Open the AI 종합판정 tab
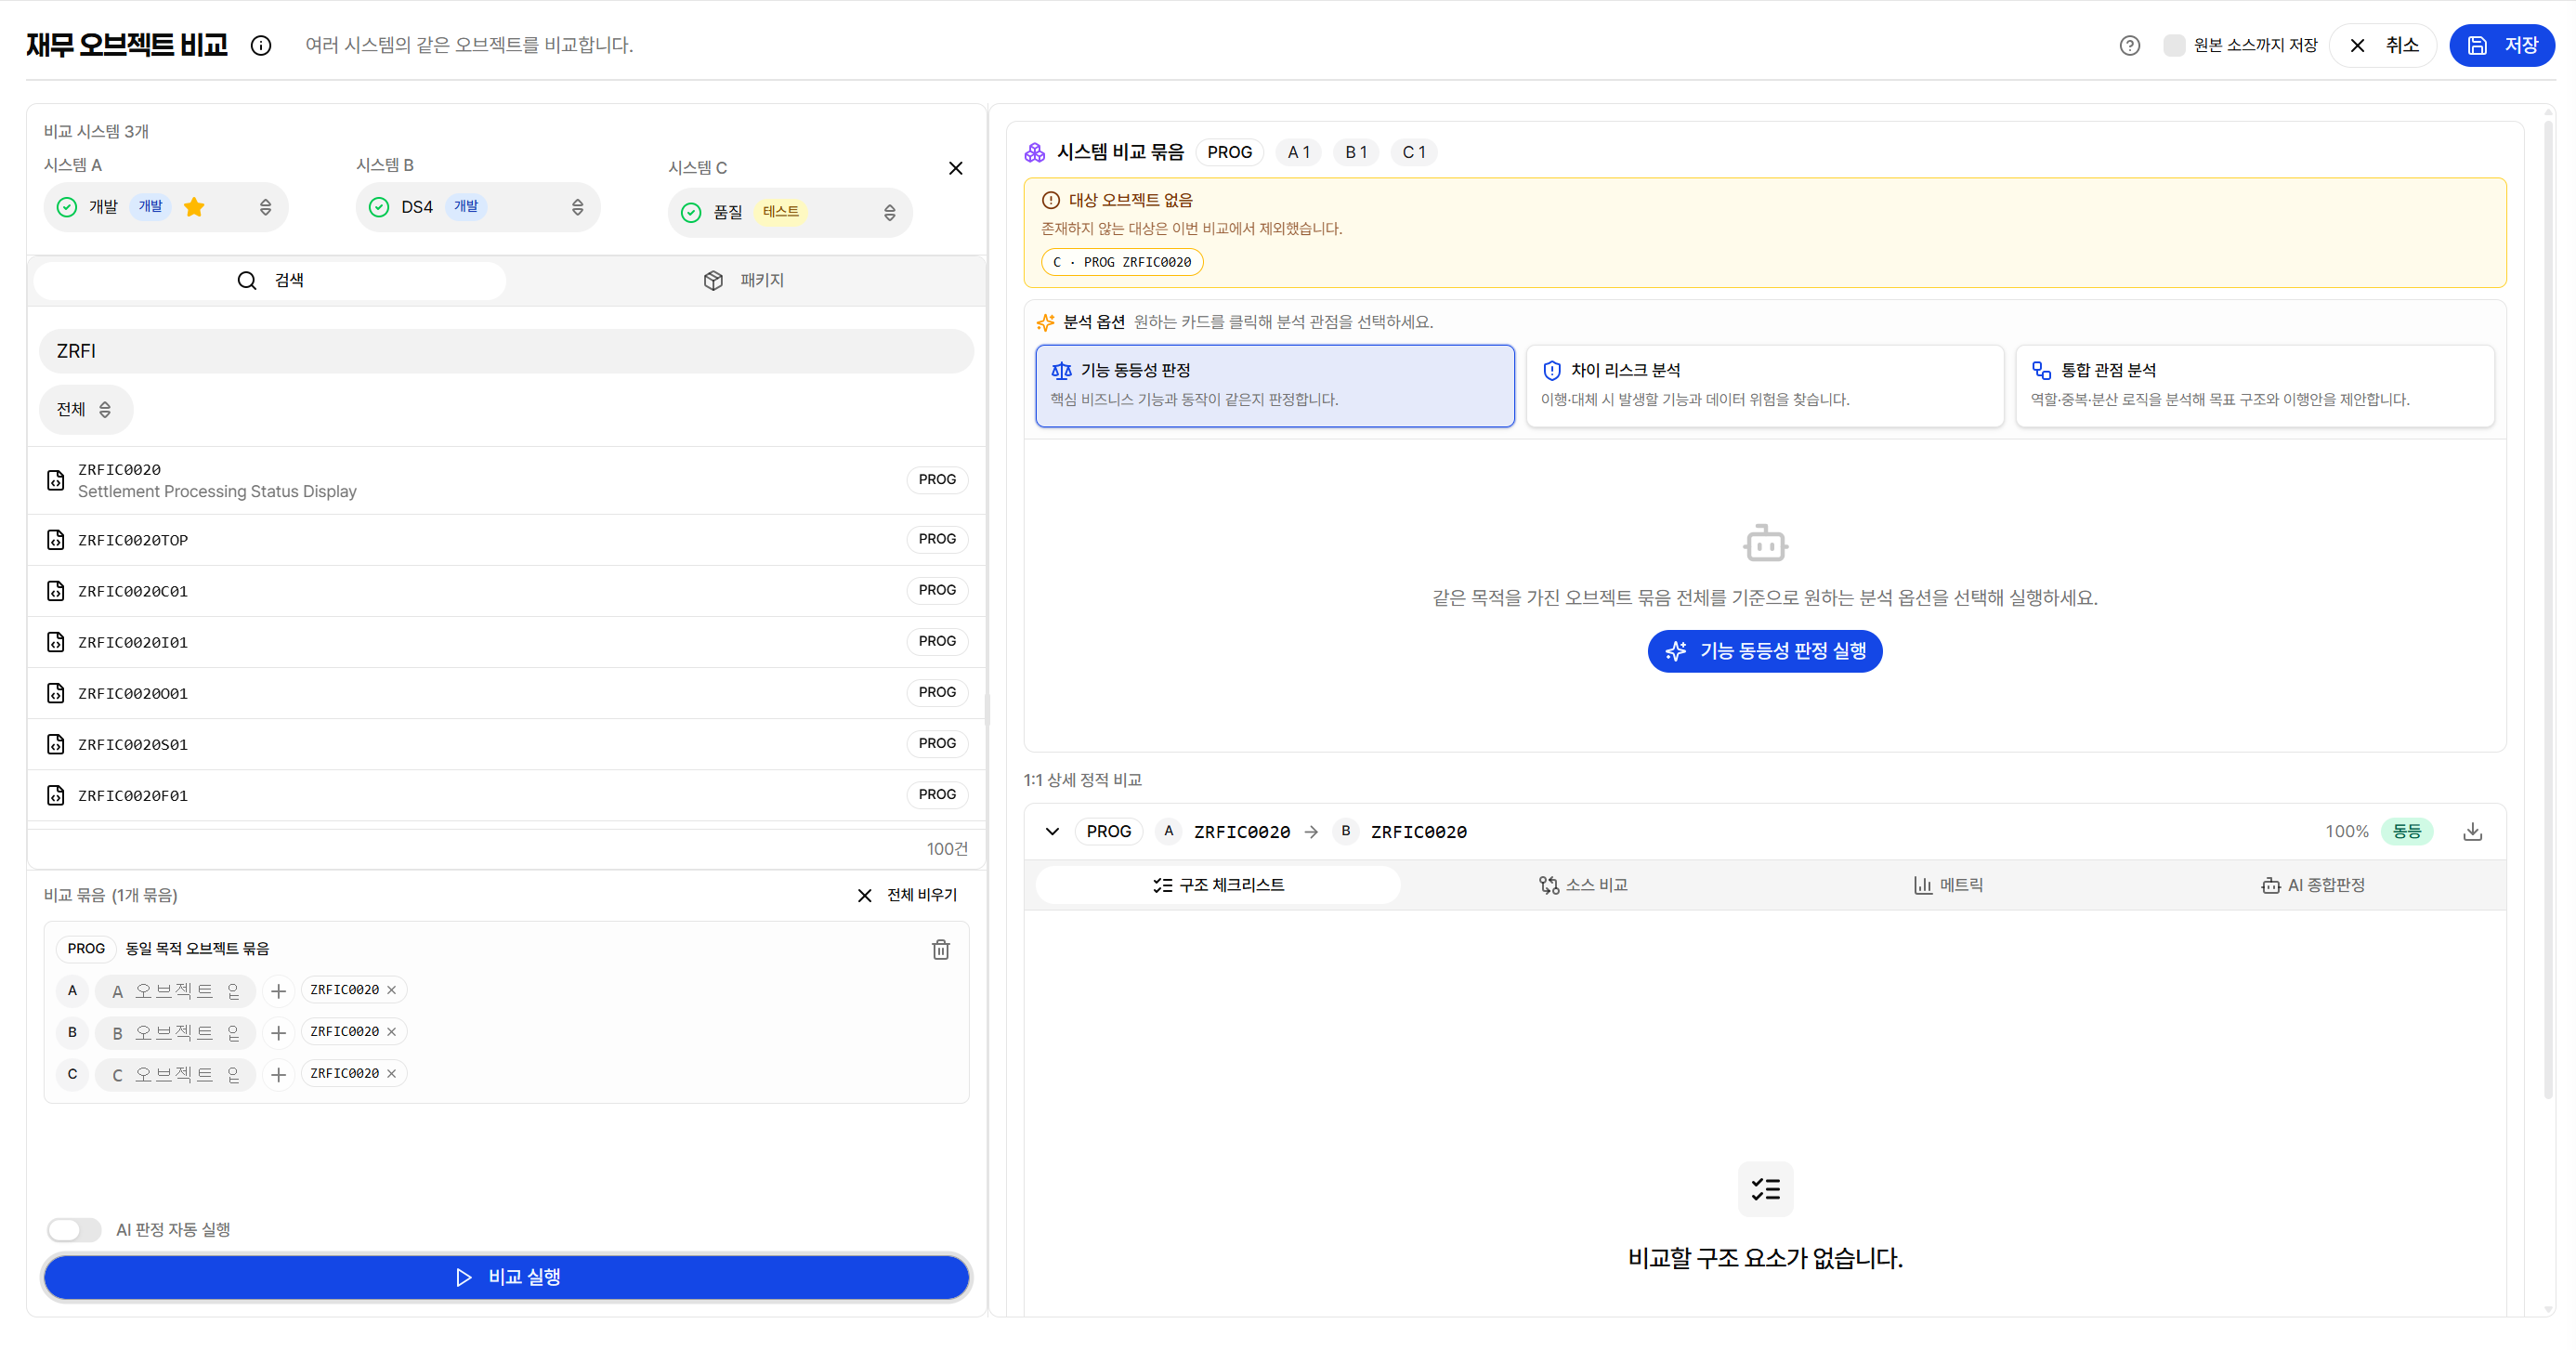 click(2313, 885)
